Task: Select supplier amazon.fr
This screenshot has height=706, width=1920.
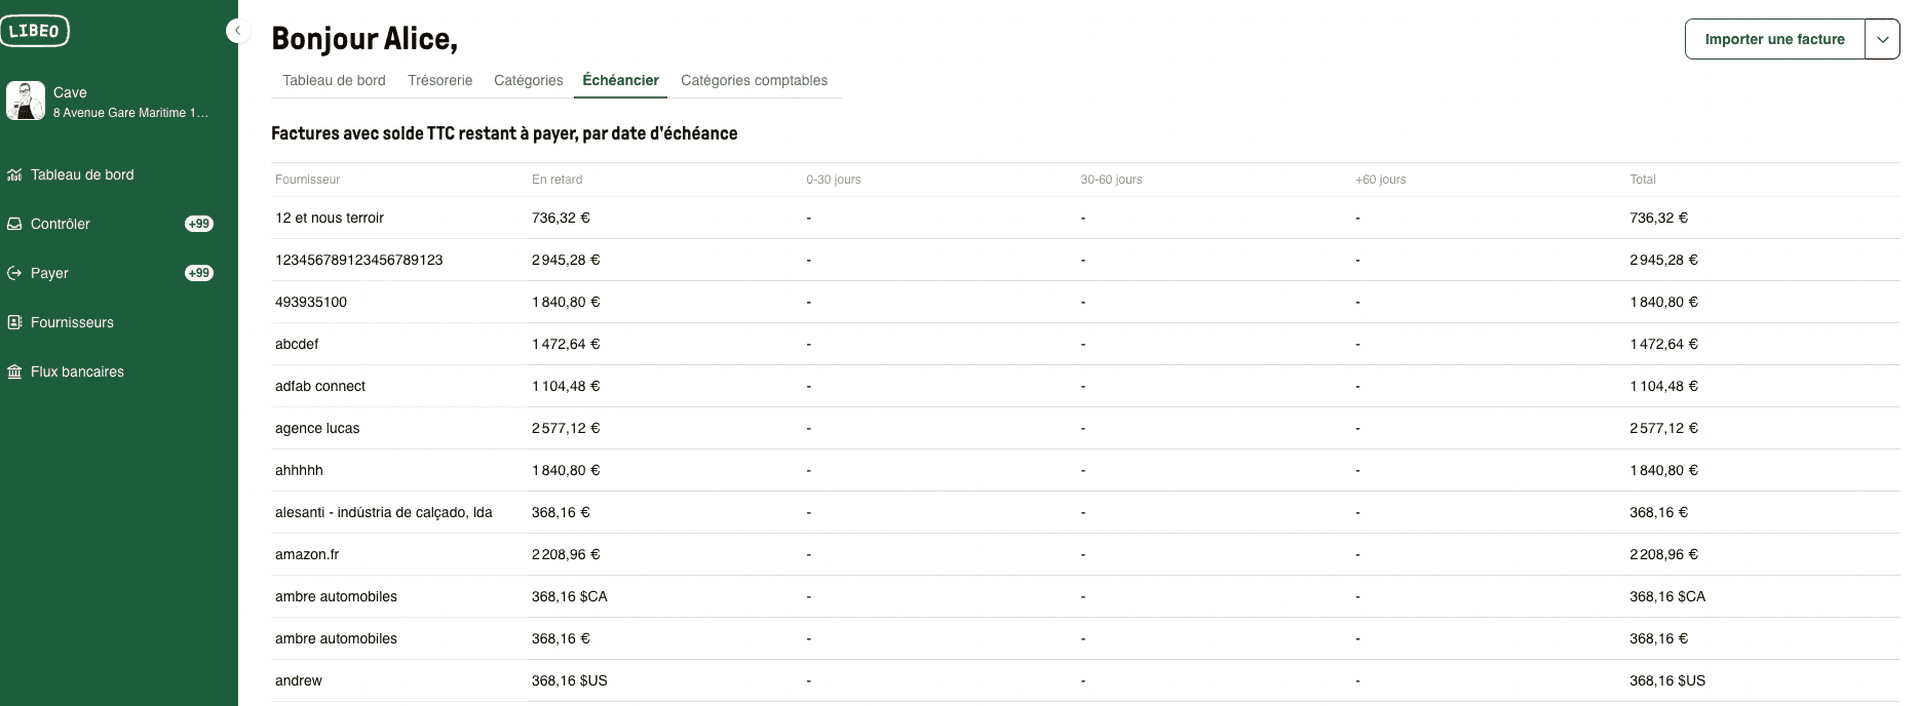Action: click(307, 554)
